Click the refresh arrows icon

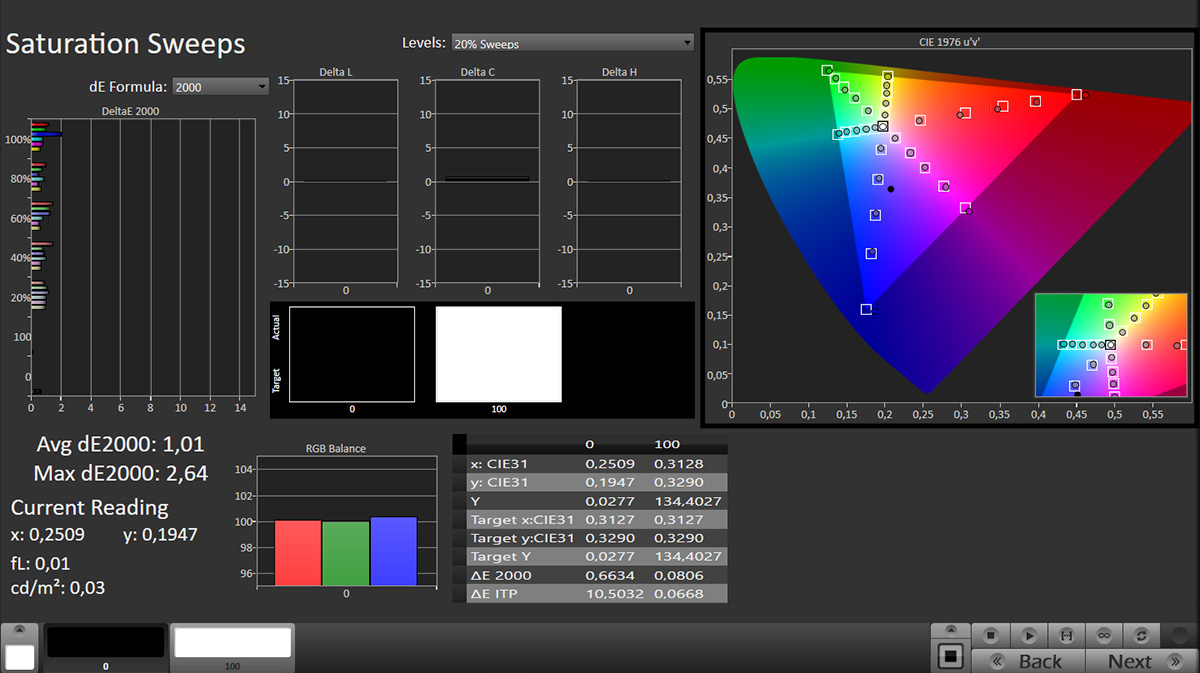1142,635
